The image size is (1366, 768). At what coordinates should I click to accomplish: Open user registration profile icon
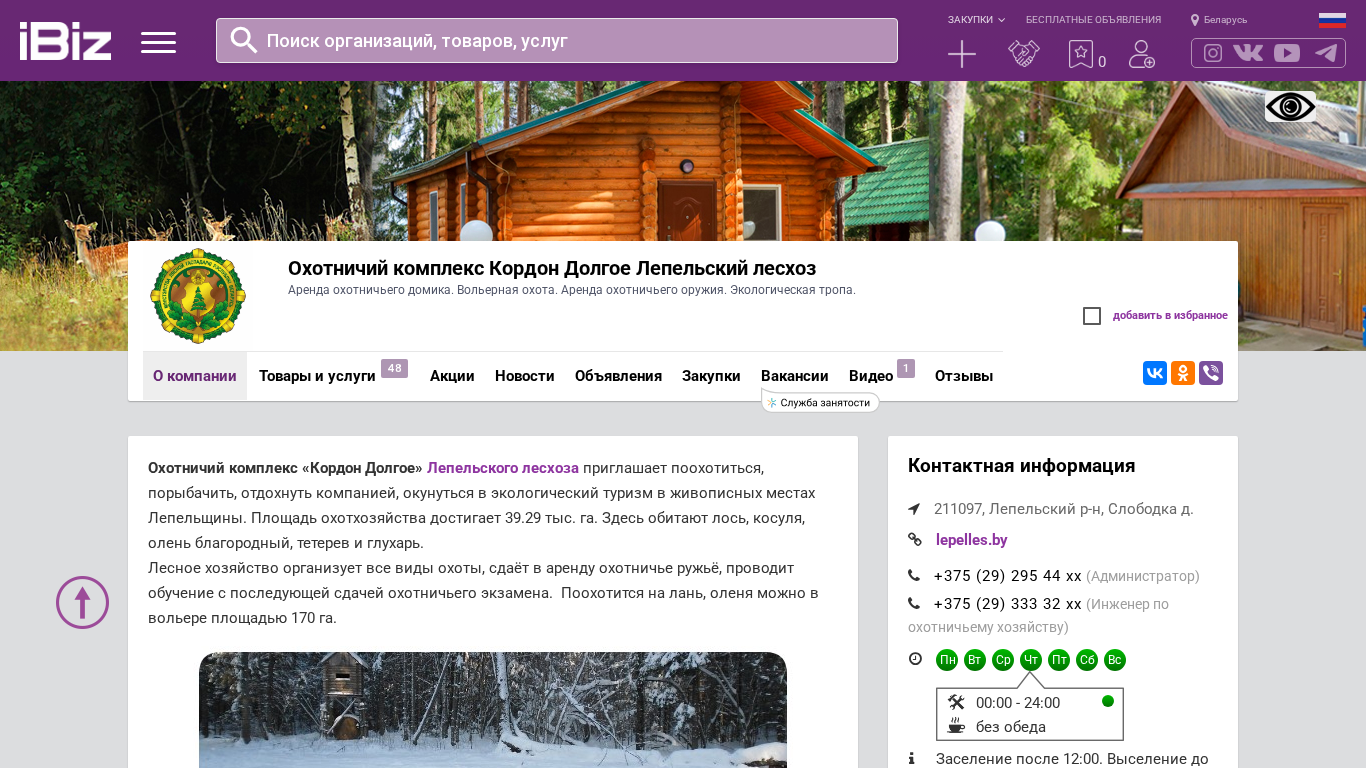click(x=1142, y=54)
